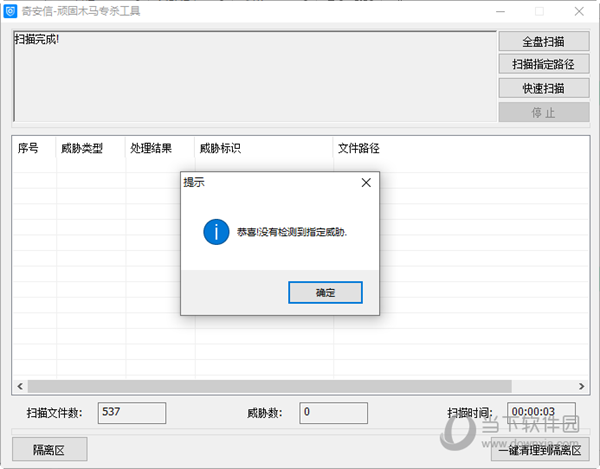Click the 扫描文件数 field showing 537
Screen dimensions: 600x469
(132, 413)
